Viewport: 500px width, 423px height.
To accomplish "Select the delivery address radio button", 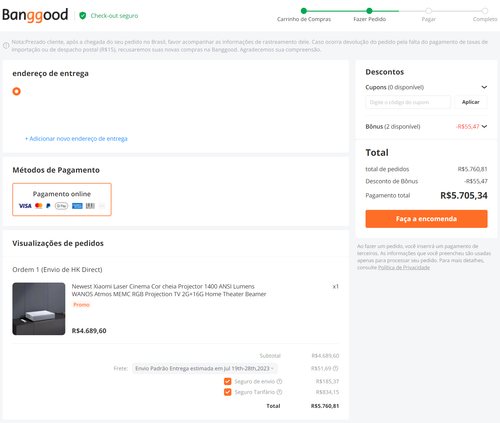I will [x=16, y=91].
